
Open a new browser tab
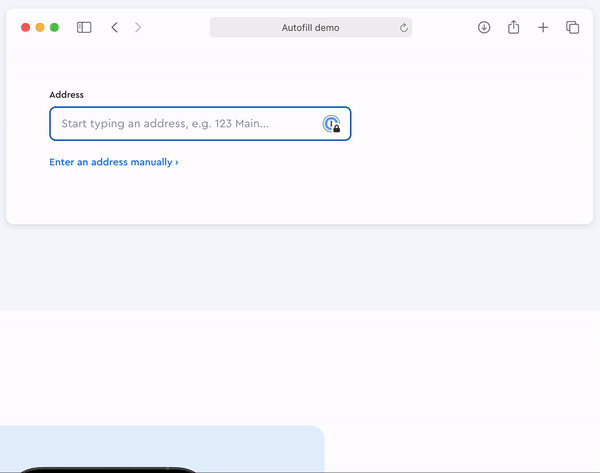tap(543, 28)
